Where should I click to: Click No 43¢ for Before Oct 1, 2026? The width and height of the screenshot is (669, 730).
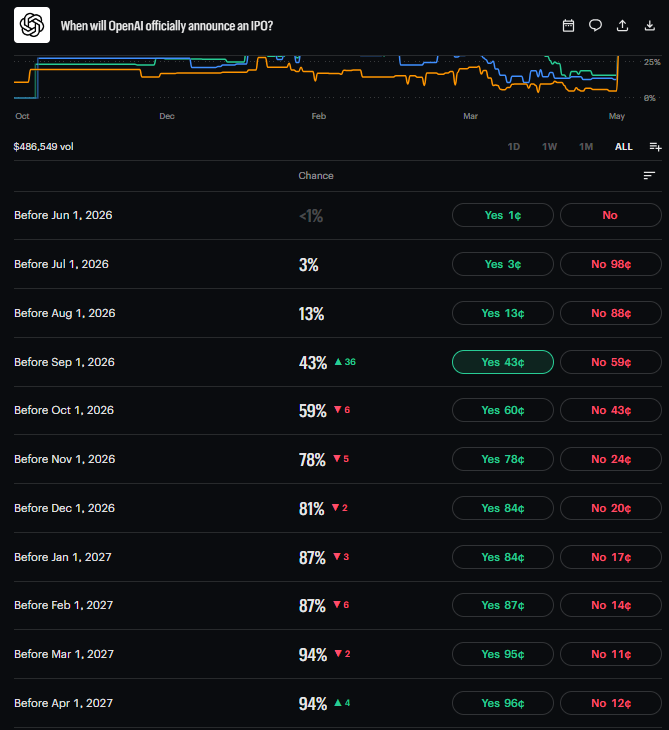[x=610, y=410]
